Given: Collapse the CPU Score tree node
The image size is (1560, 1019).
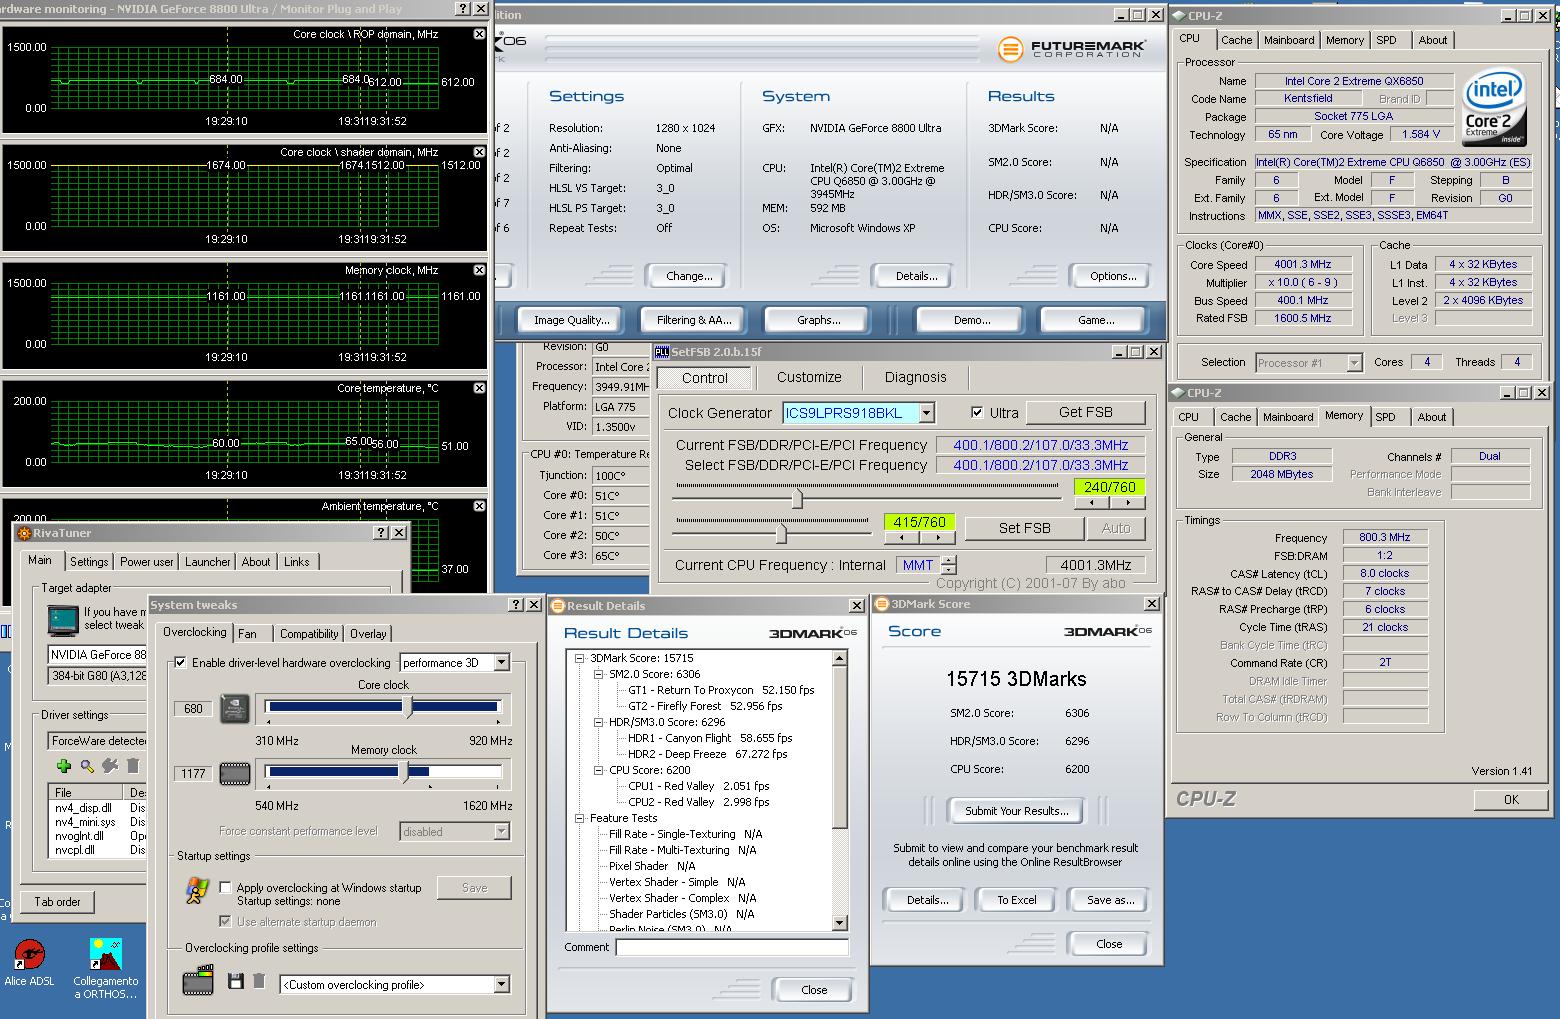Looking at the screenshot, I should 599,770.
